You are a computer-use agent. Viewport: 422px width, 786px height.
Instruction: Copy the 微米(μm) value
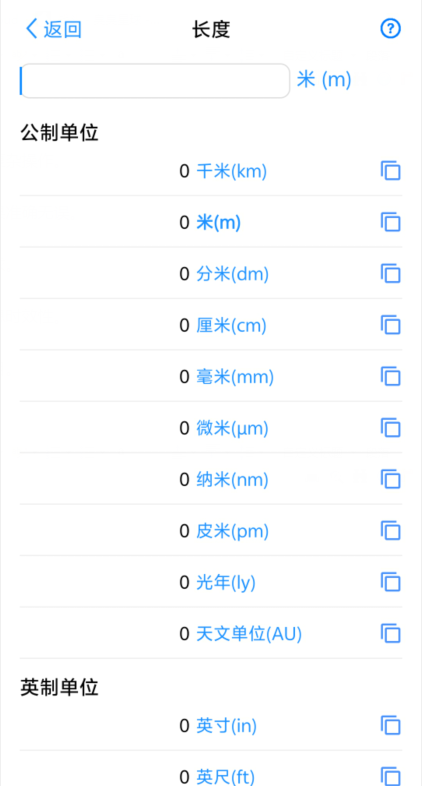coord(390,428)
